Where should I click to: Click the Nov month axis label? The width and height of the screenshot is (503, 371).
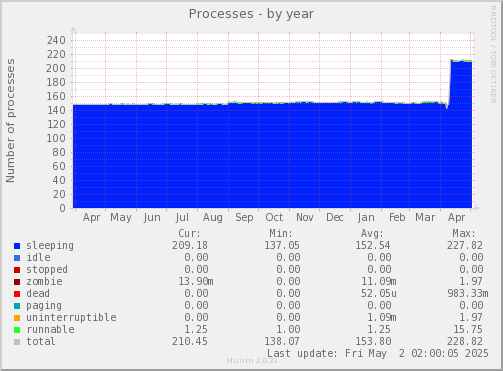coord(305,218)
